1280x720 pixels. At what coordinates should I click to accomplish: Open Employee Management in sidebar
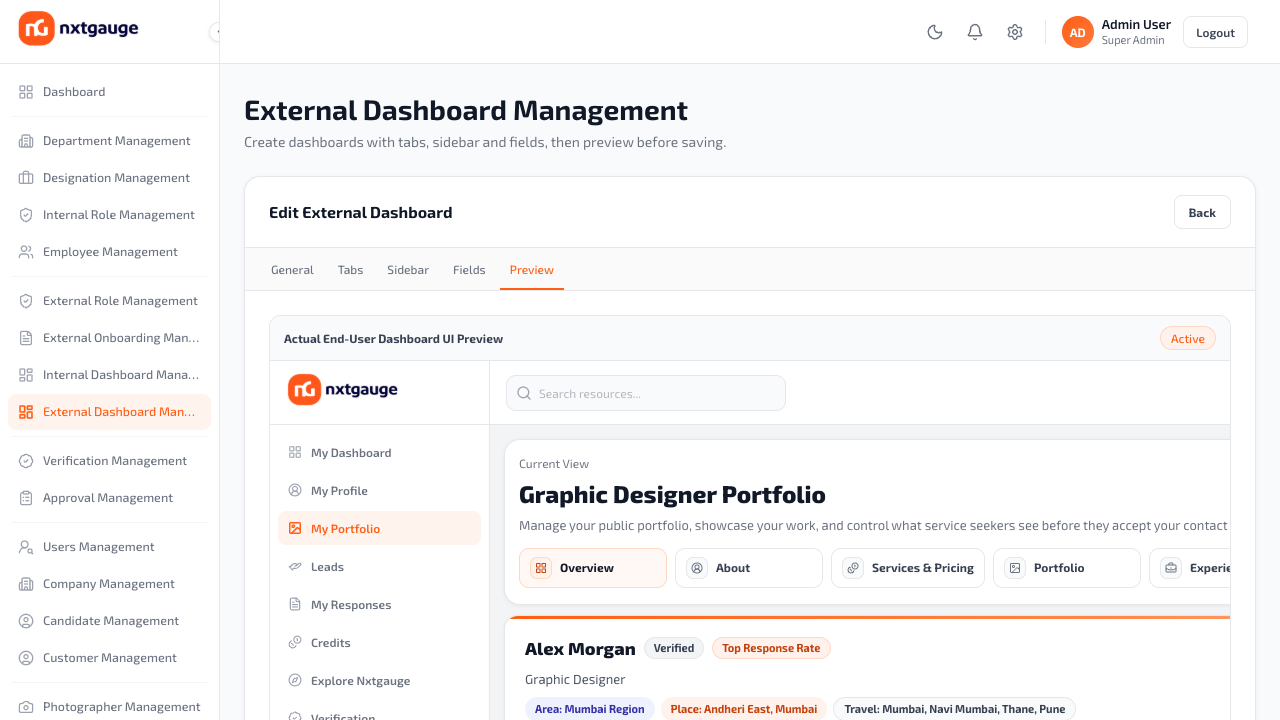110,252
